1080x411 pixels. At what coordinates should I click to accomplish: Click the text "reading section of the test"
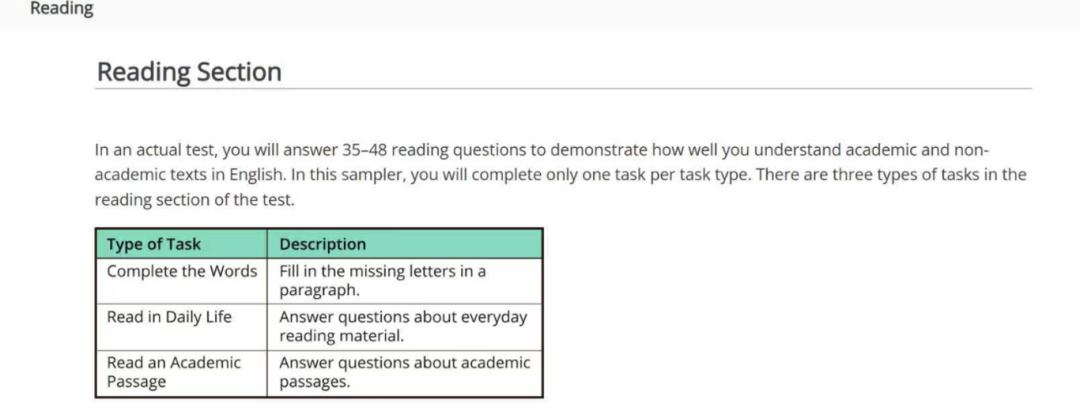coord(194,200)
